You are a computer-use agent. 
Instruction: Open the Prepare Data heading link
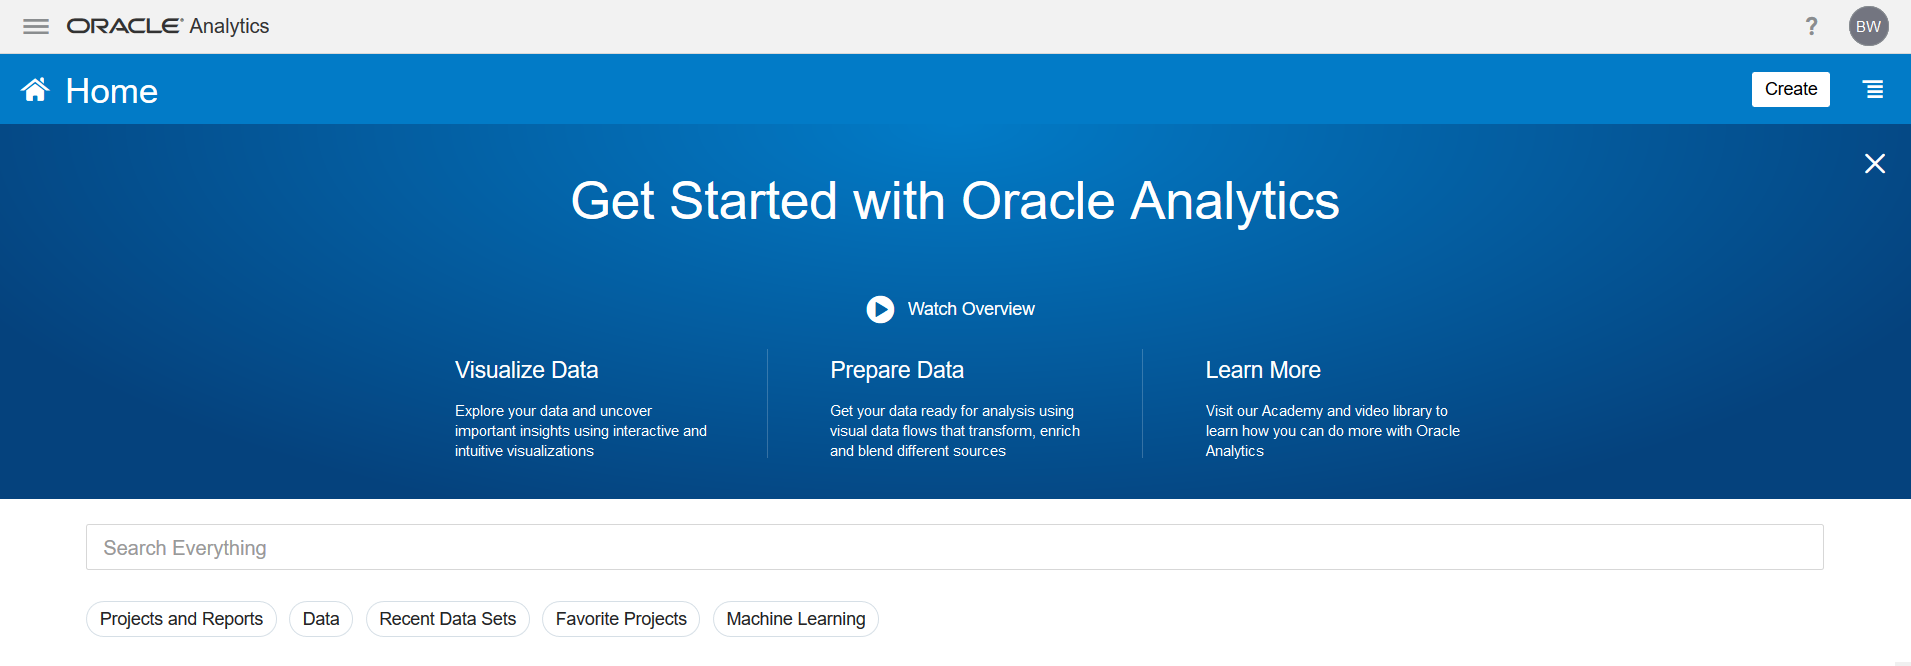[897, 370]
